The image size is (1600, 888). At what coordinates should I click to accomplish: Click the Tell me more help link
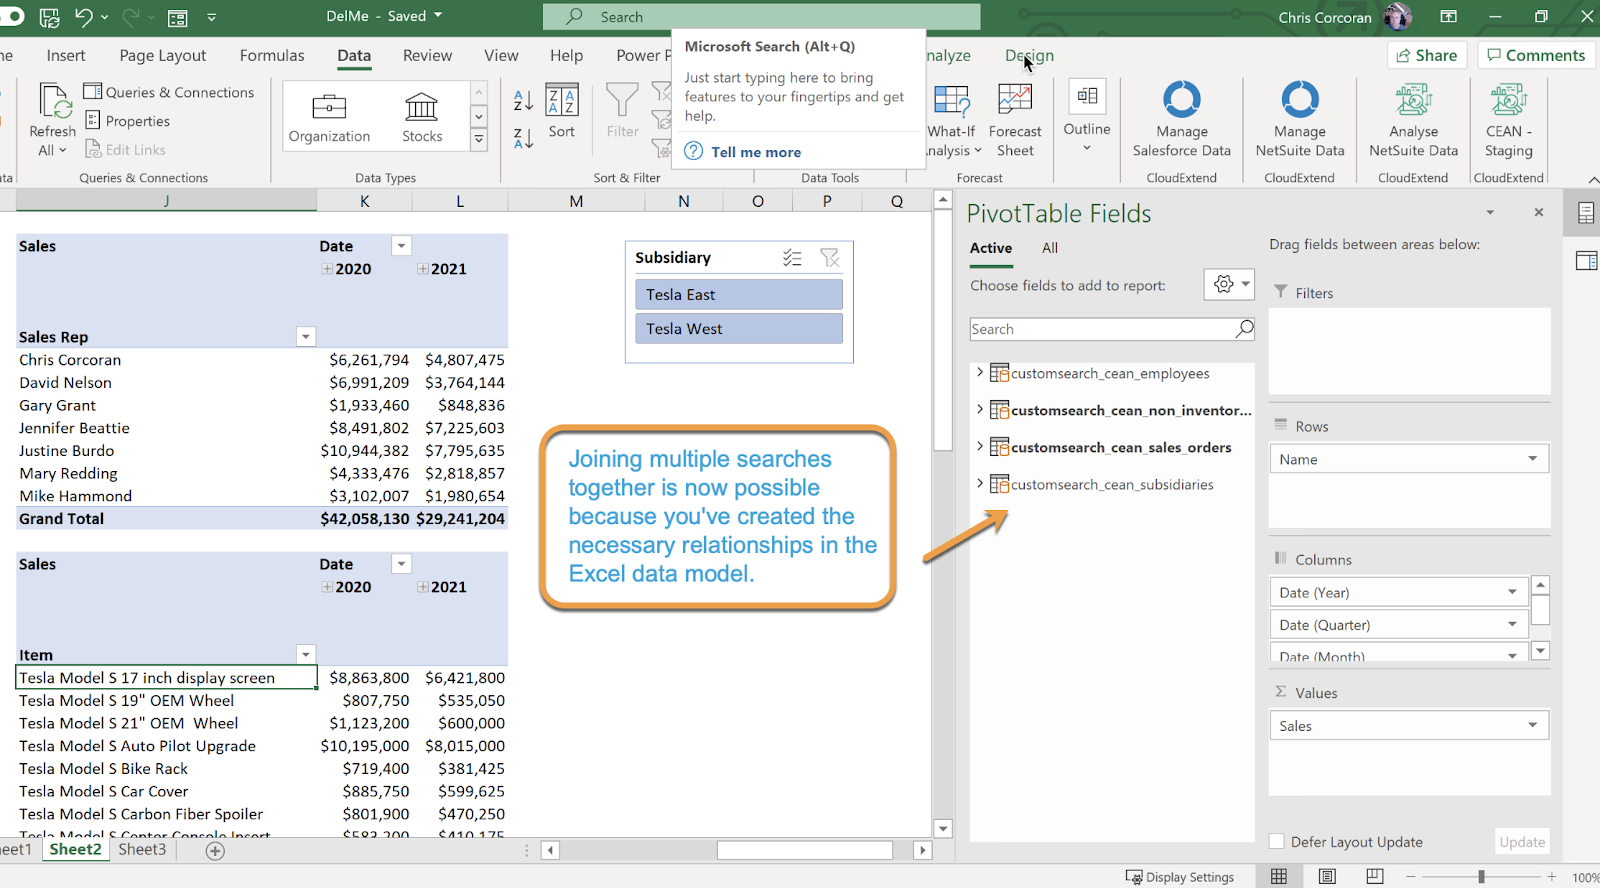click(x=756, y=152)
